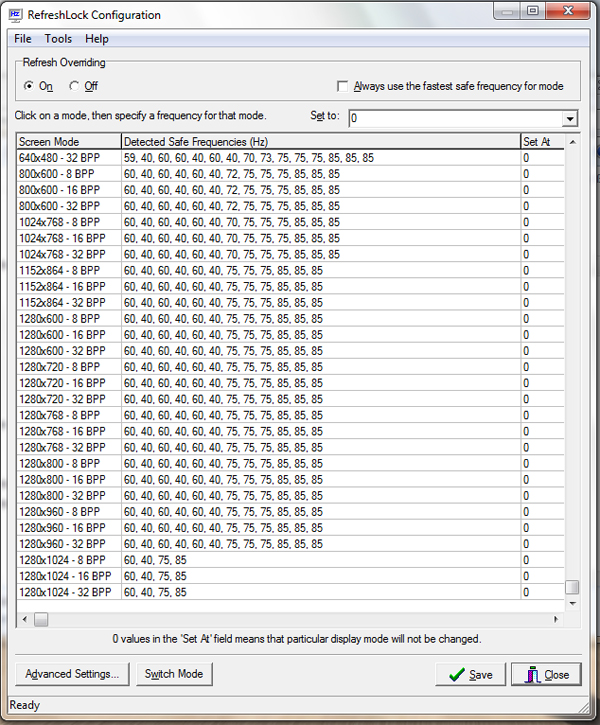This screenshot has width=600, height=725.
Task: Click the vertical scrollbar thumb
Action: 572,587
